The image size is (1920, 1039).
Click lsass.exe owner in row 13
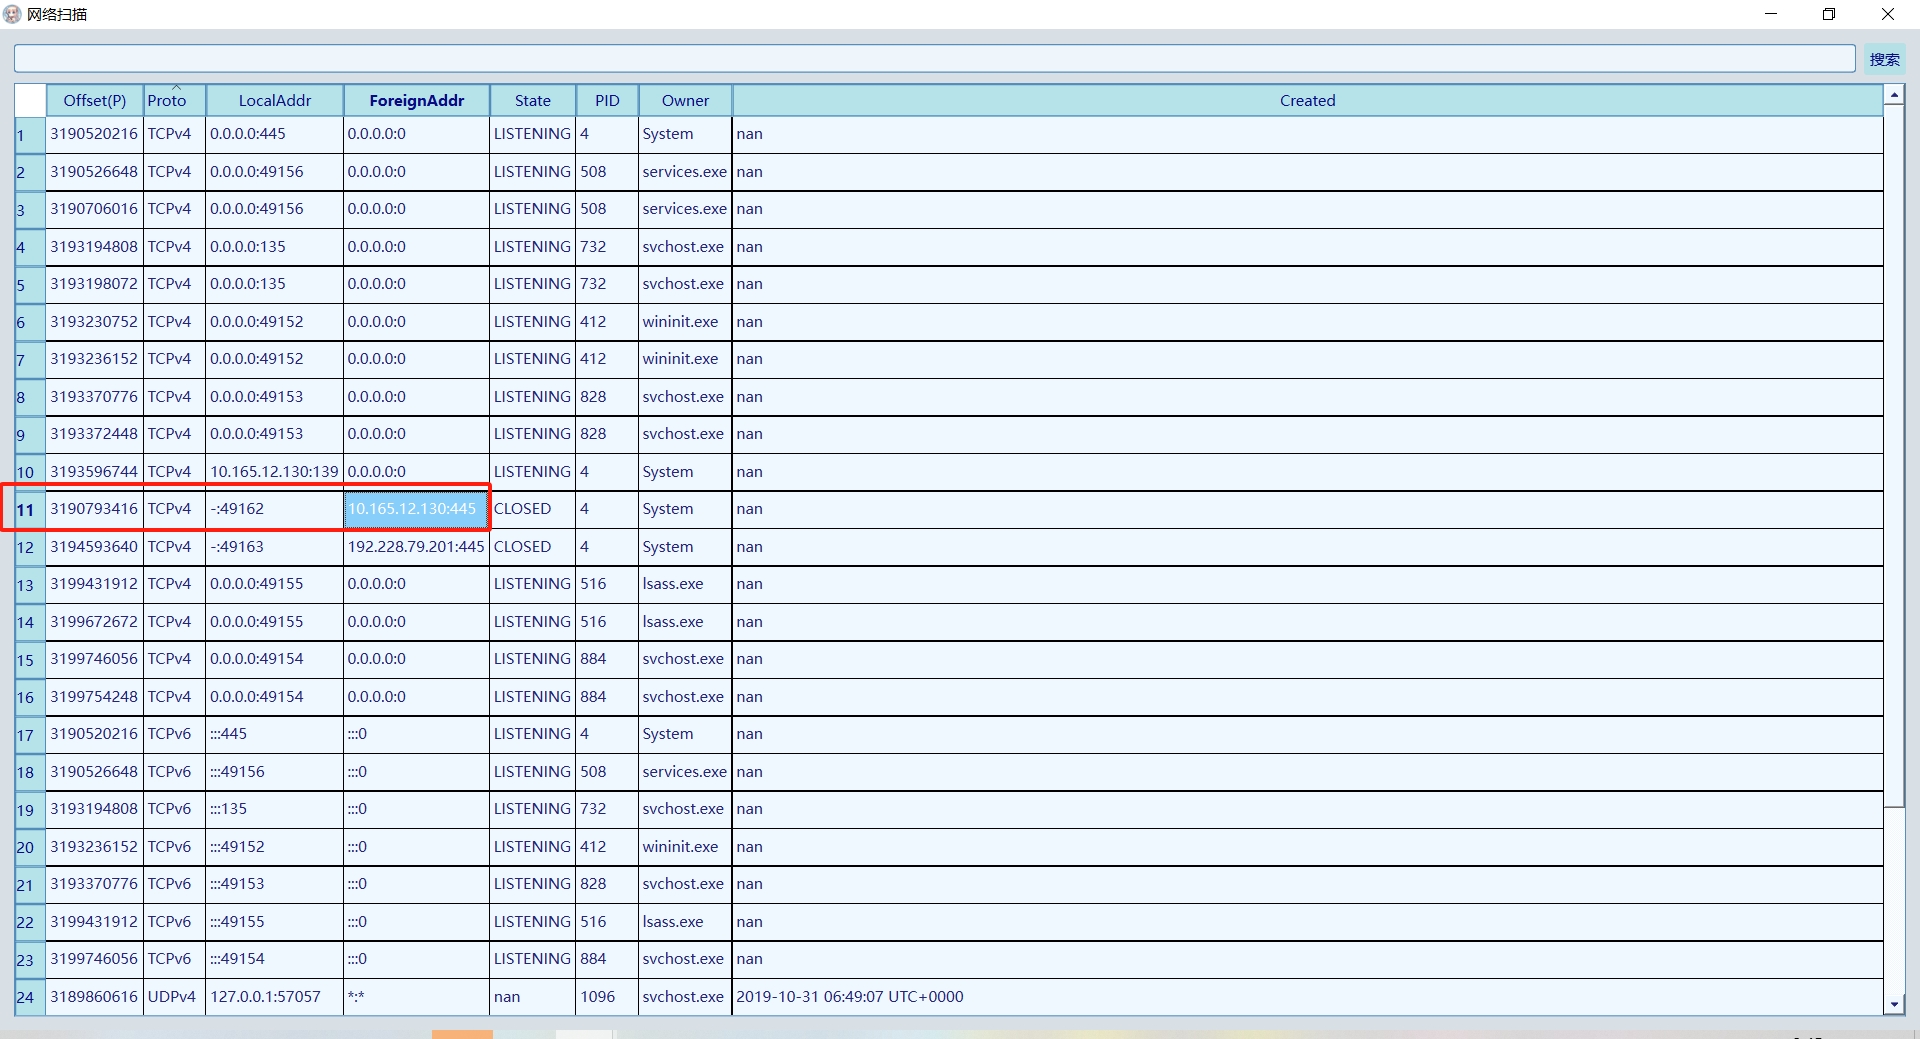685,584
